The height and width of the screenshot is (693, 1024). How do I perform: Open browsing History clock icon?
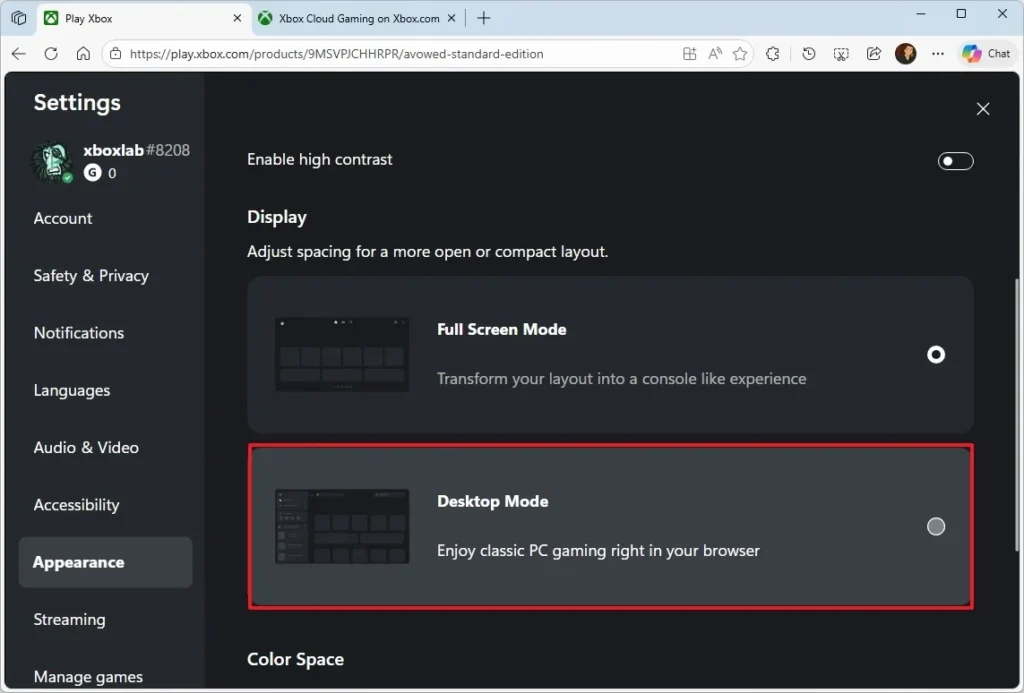(808, 53)
